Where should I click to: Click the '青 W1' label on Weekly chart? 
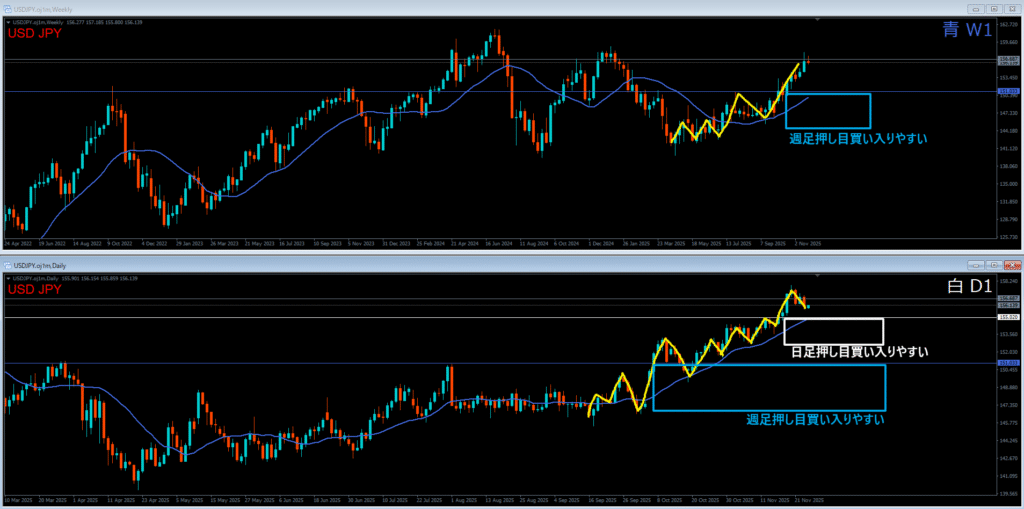(966, 31)
